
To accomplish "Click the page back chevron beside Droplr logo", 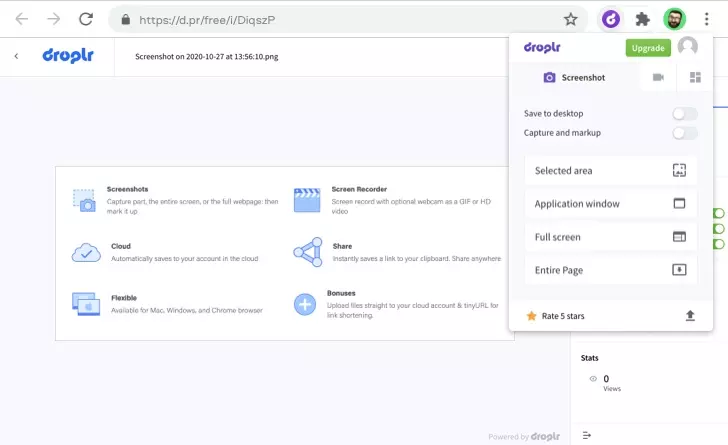I will 16,56.
